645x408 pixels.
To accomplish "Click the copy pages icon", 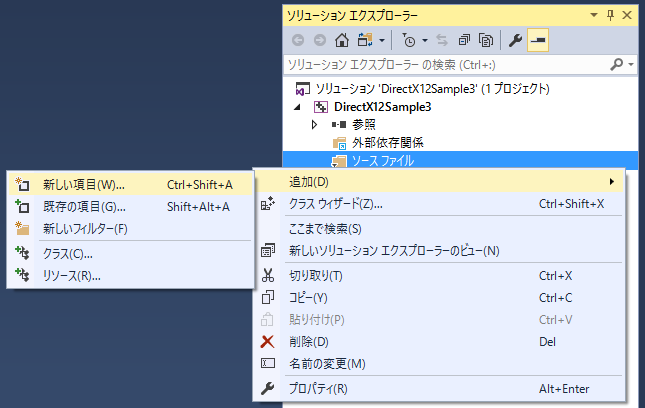I will 268,297.
